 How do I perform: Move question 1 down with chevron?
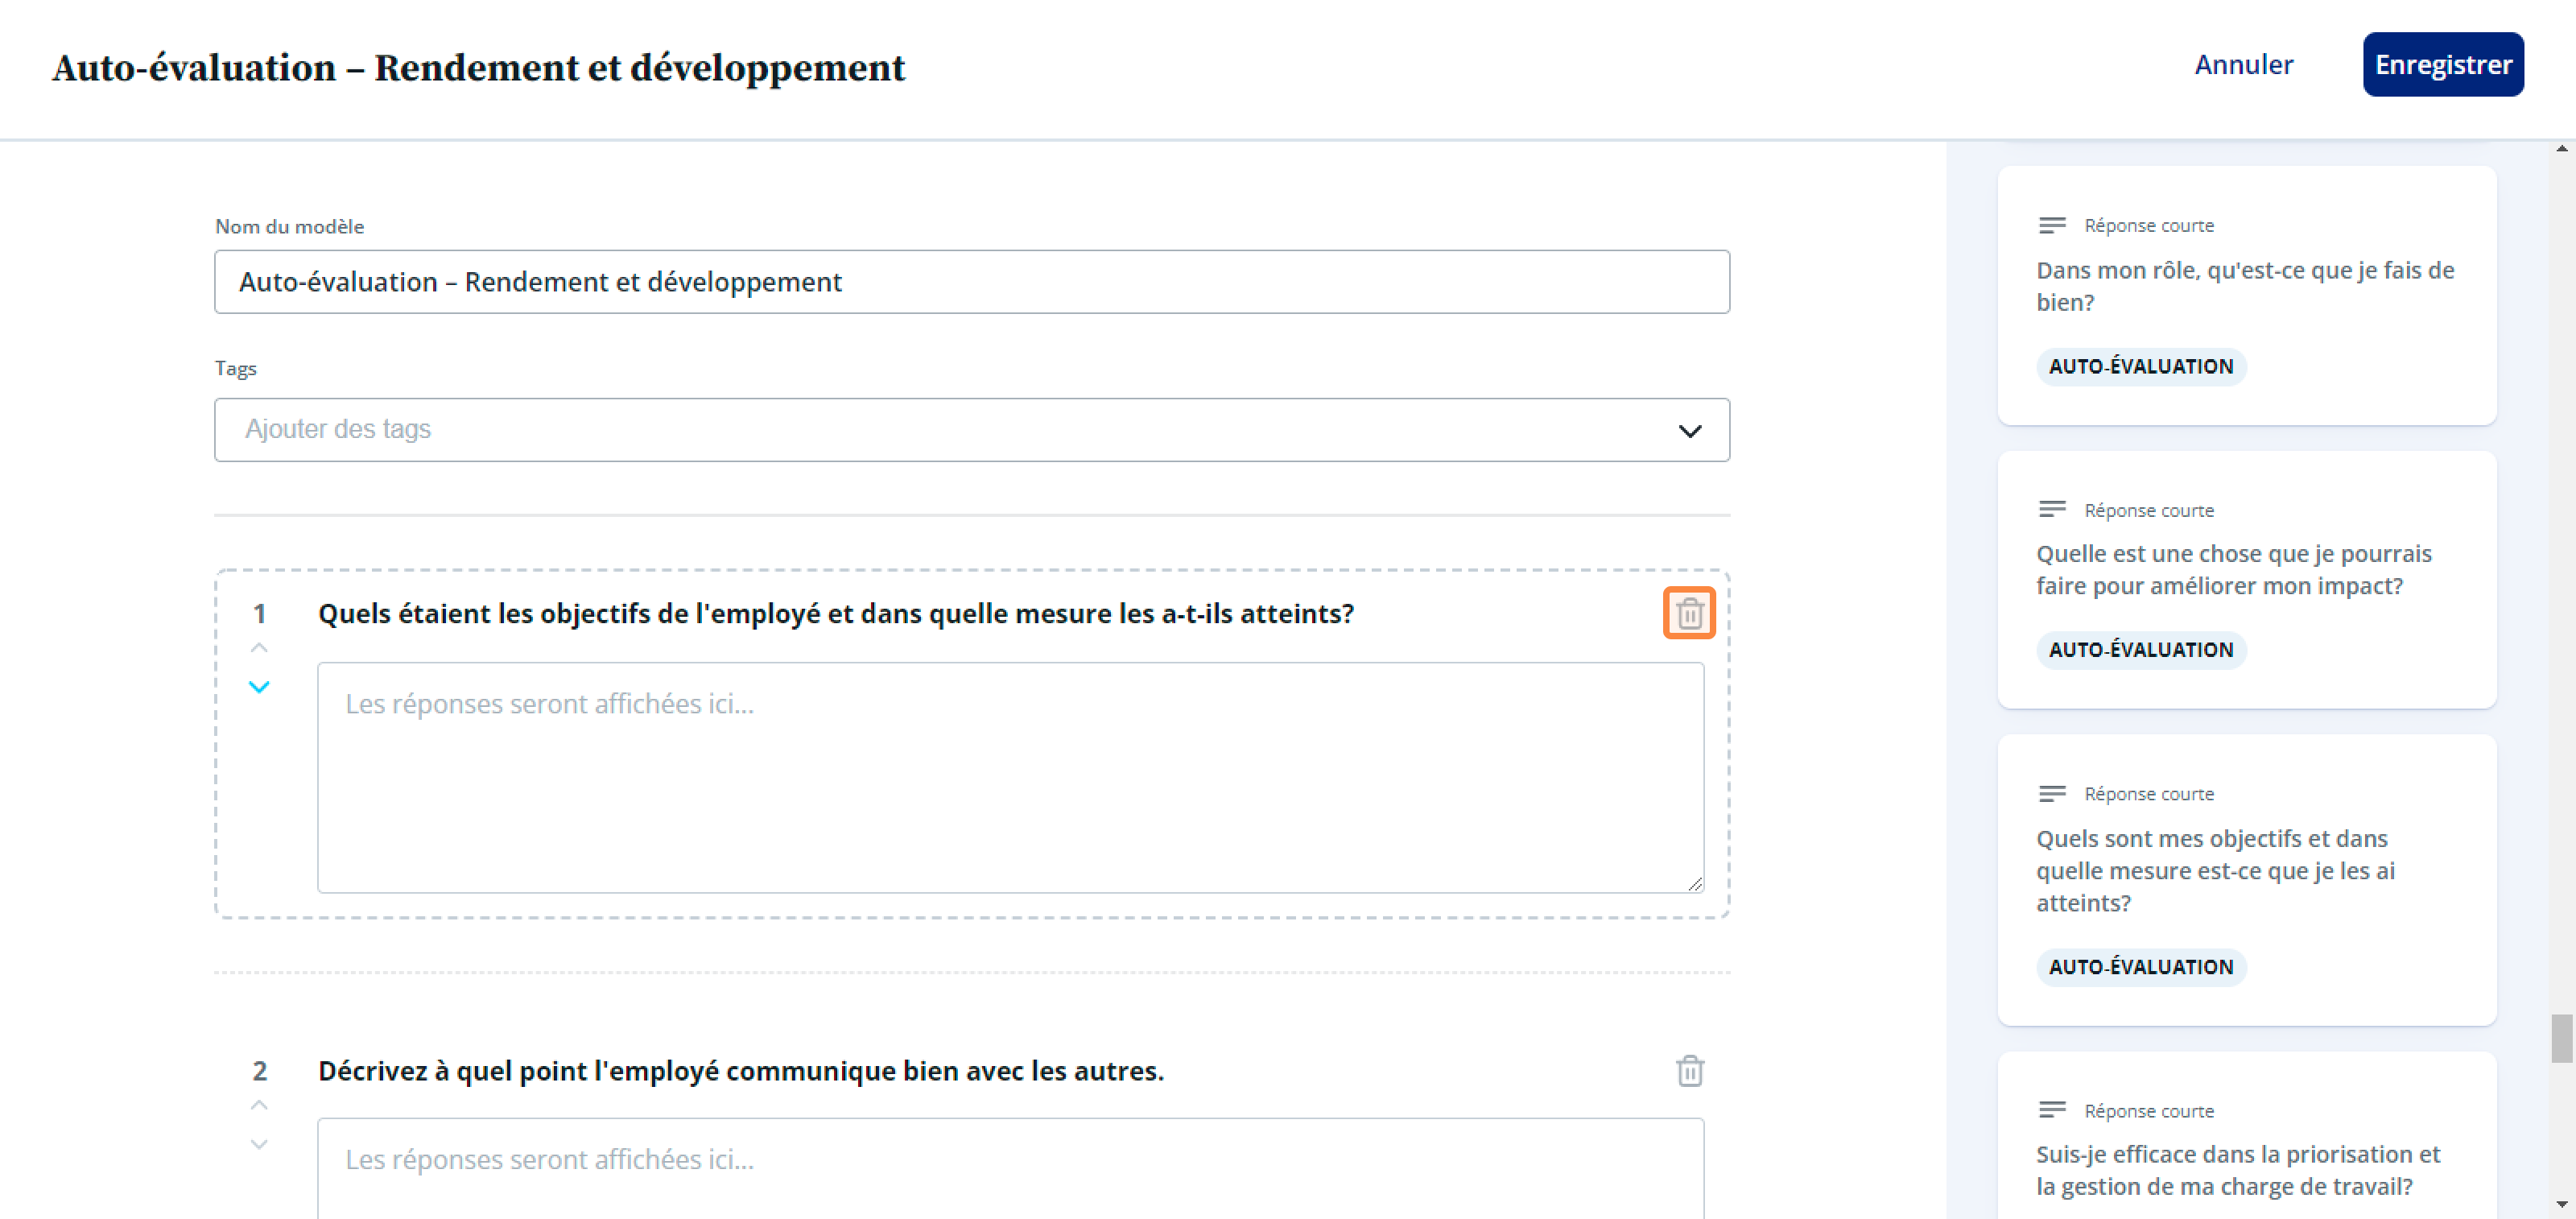tap(259, 687)
